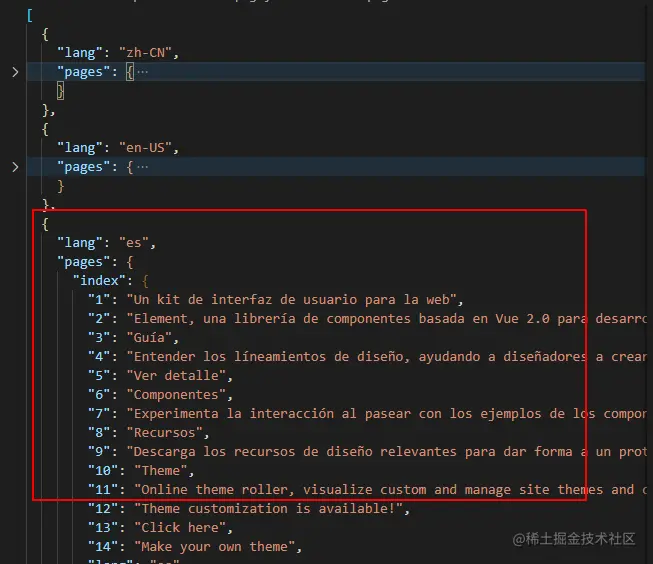
Task: Click the "Guía" value
Action: pos(149,337)
